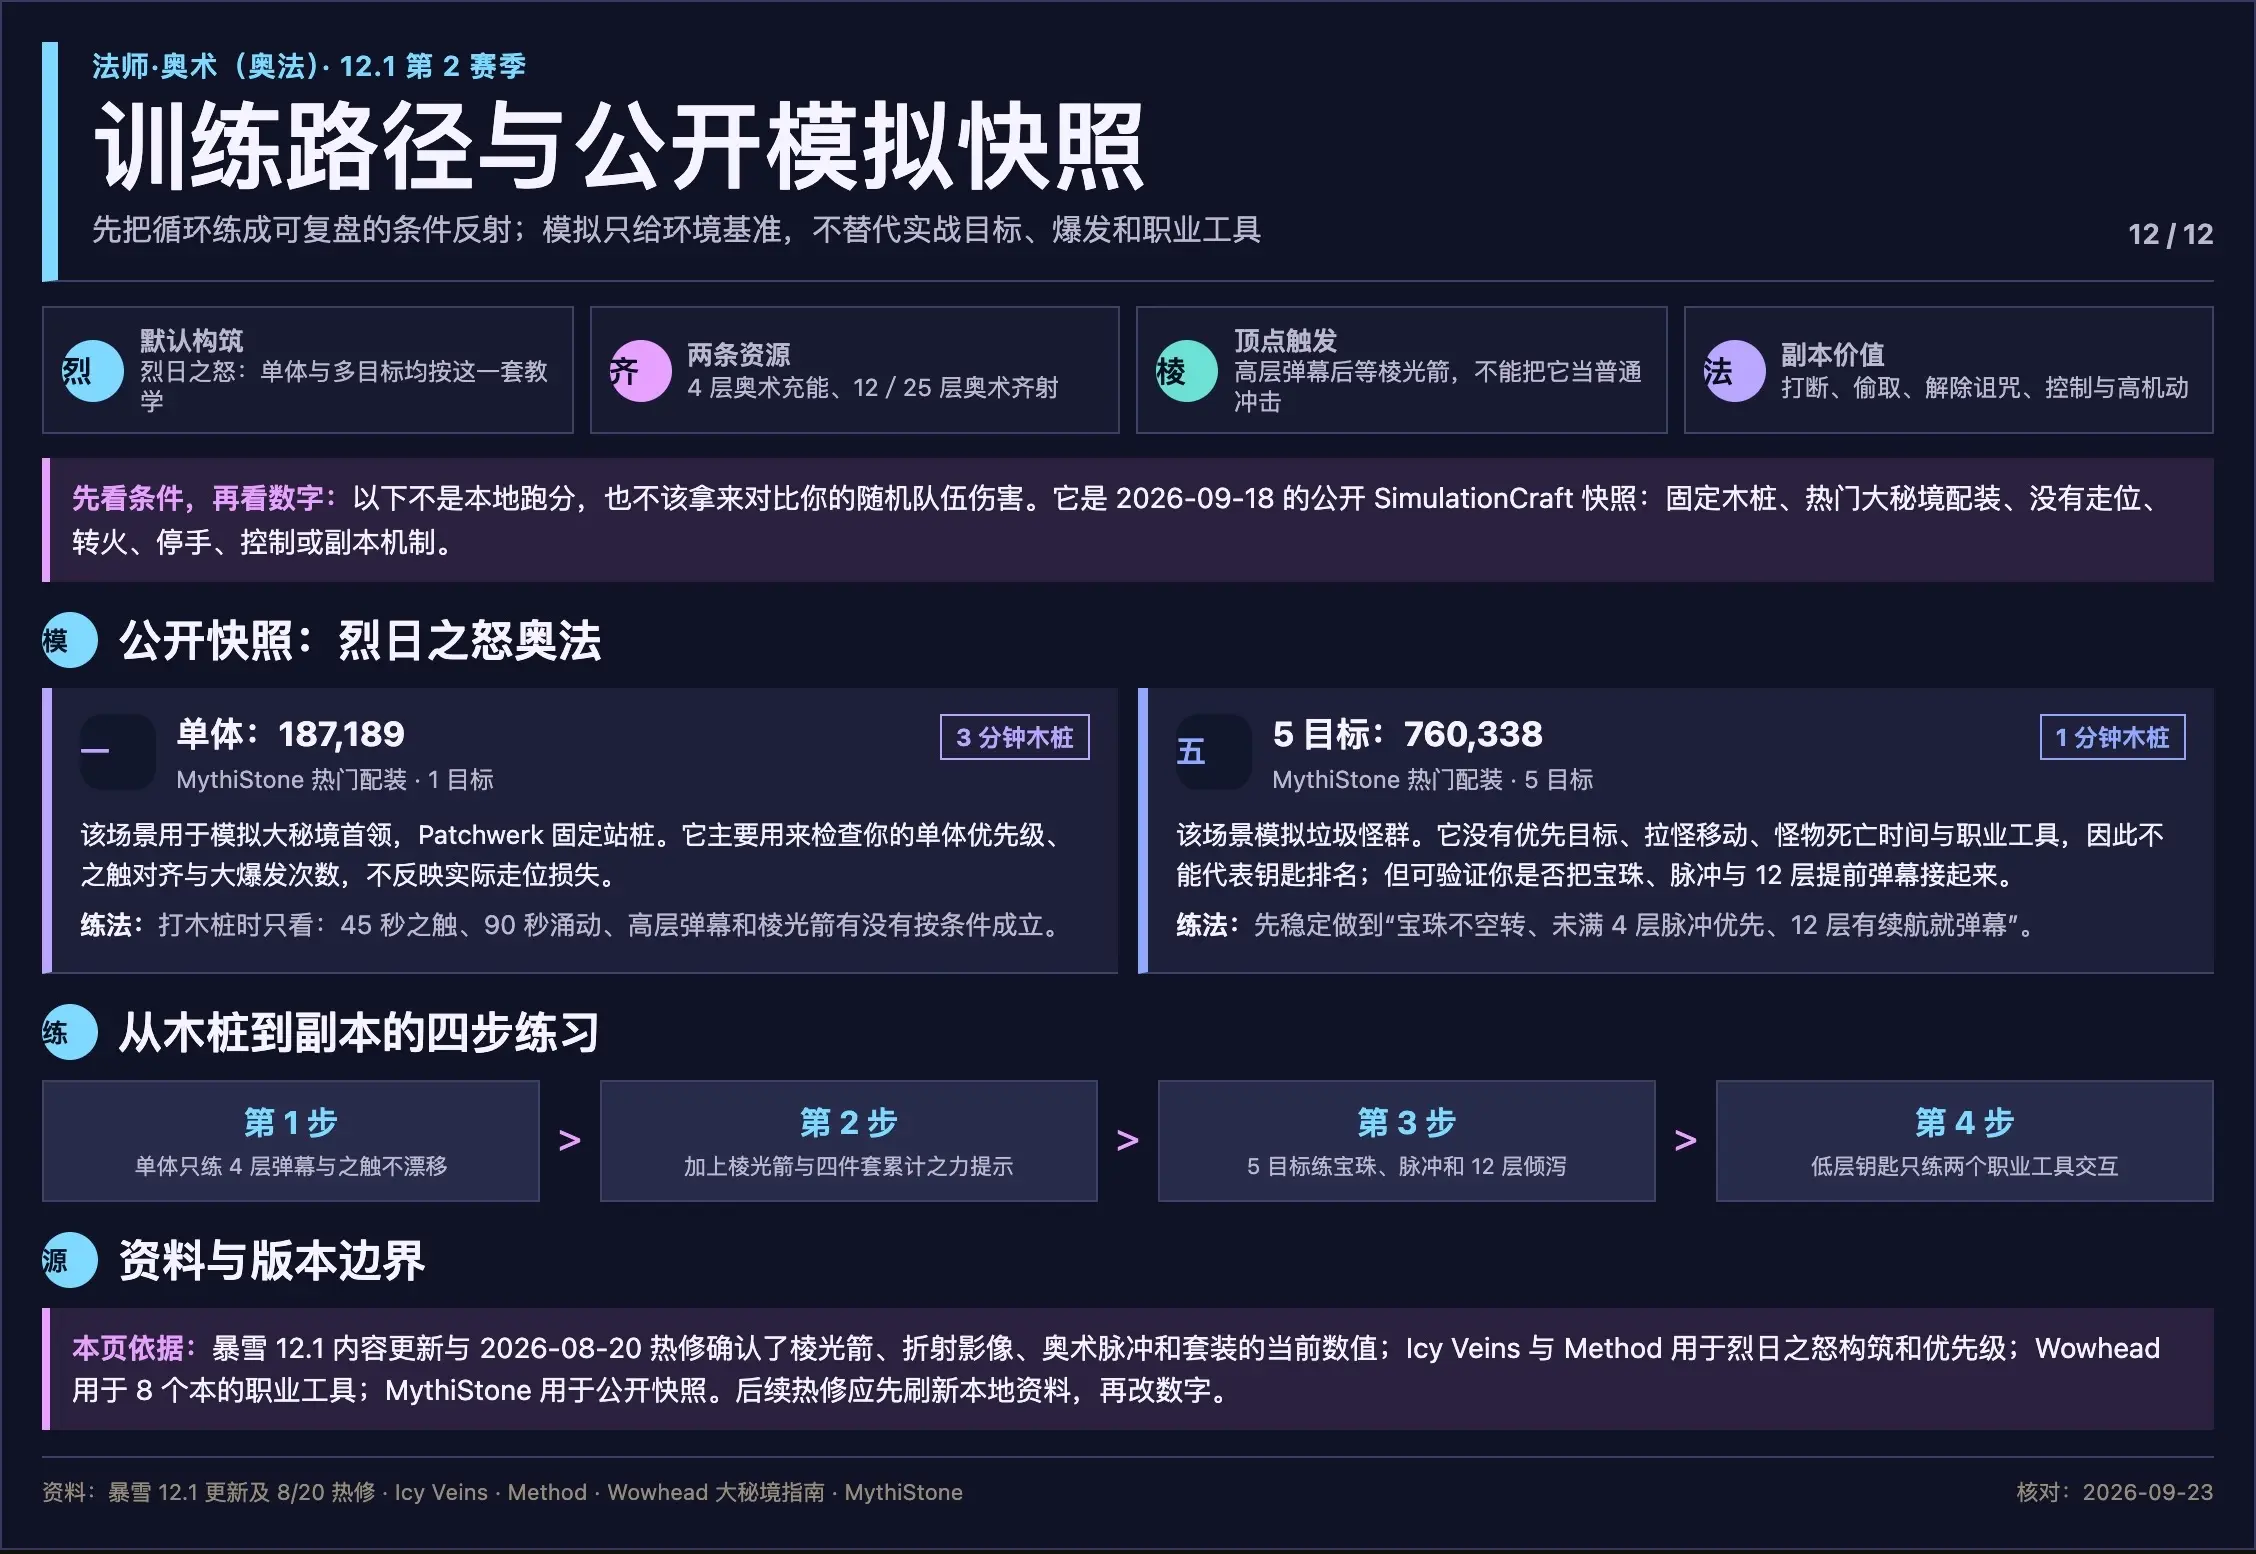Open the 第 1 步 step card
The height and width of the screenshot is (1554, 2256).
click(291, 1141)
